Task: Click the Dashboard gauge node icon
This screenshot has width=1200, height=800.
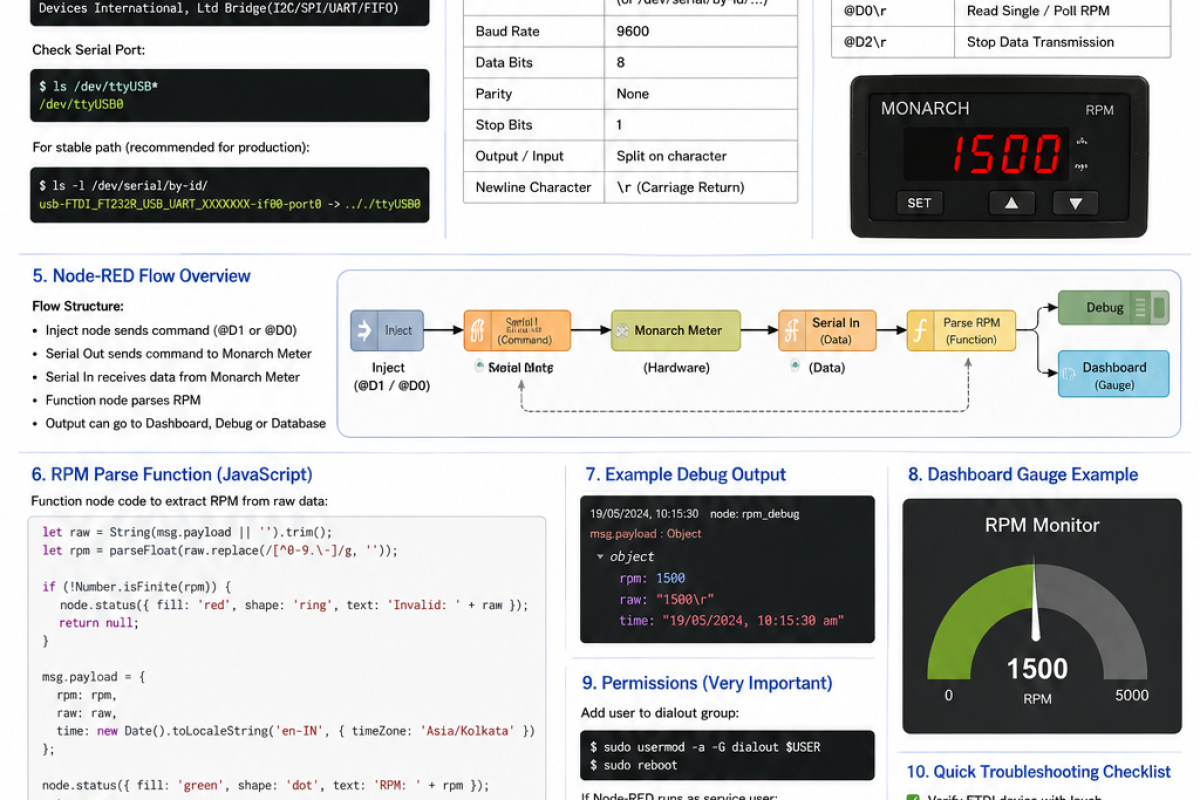Action: tap(1068, 373)
